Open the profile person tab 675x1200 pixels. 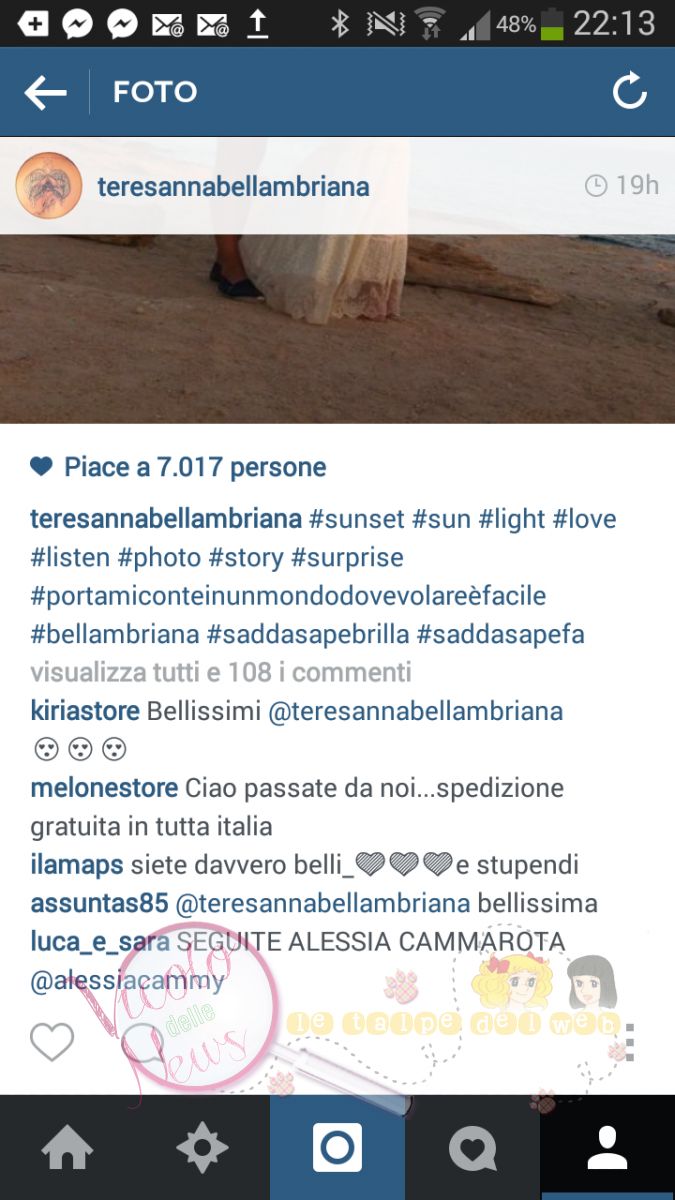click(x=607, y=1148)
